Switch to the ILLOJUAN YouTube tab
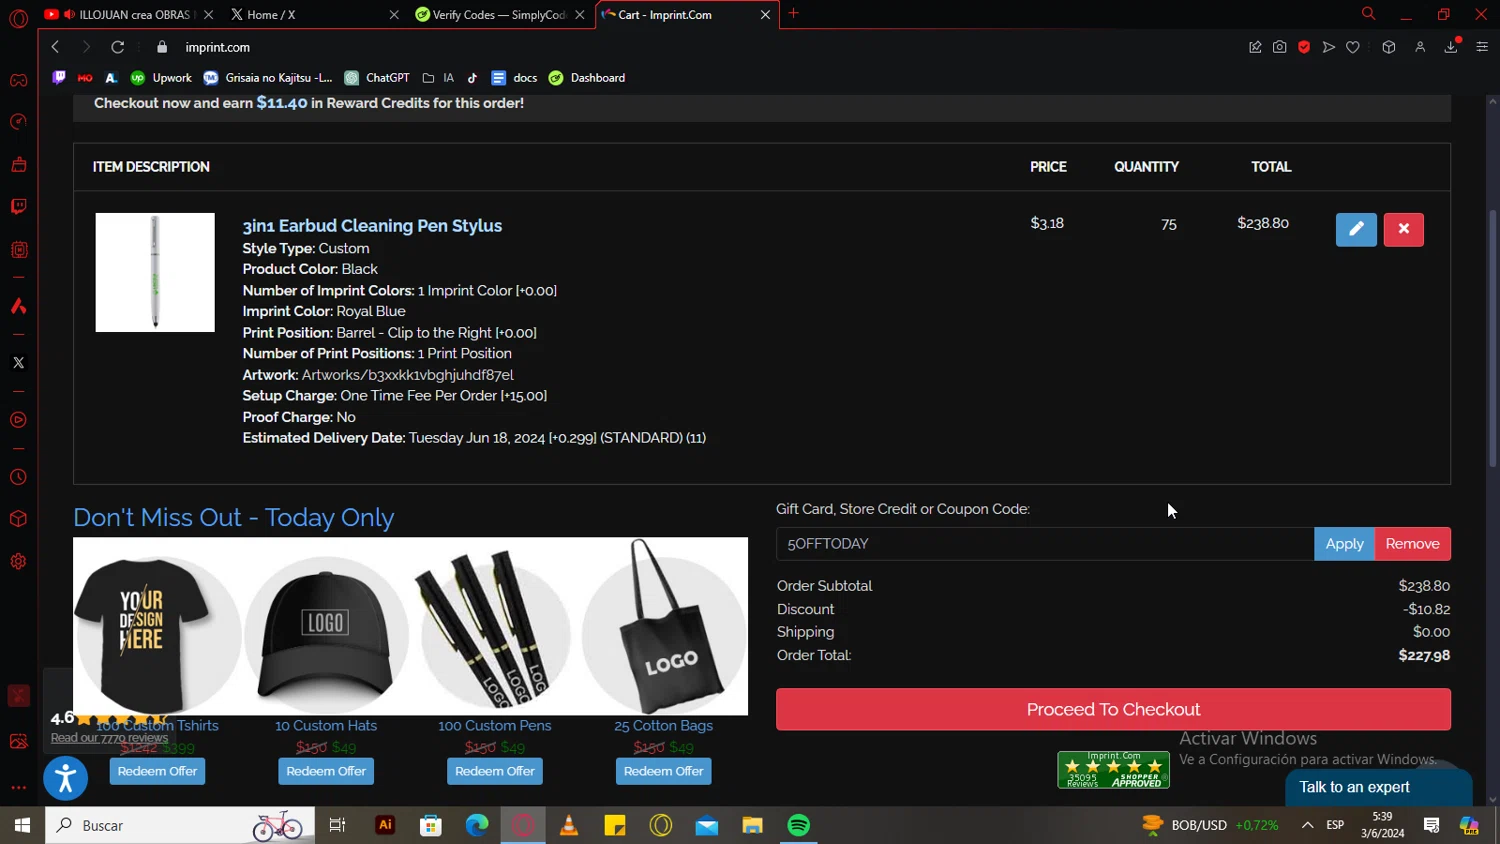 pyautogui.click(x=127, y=15)
